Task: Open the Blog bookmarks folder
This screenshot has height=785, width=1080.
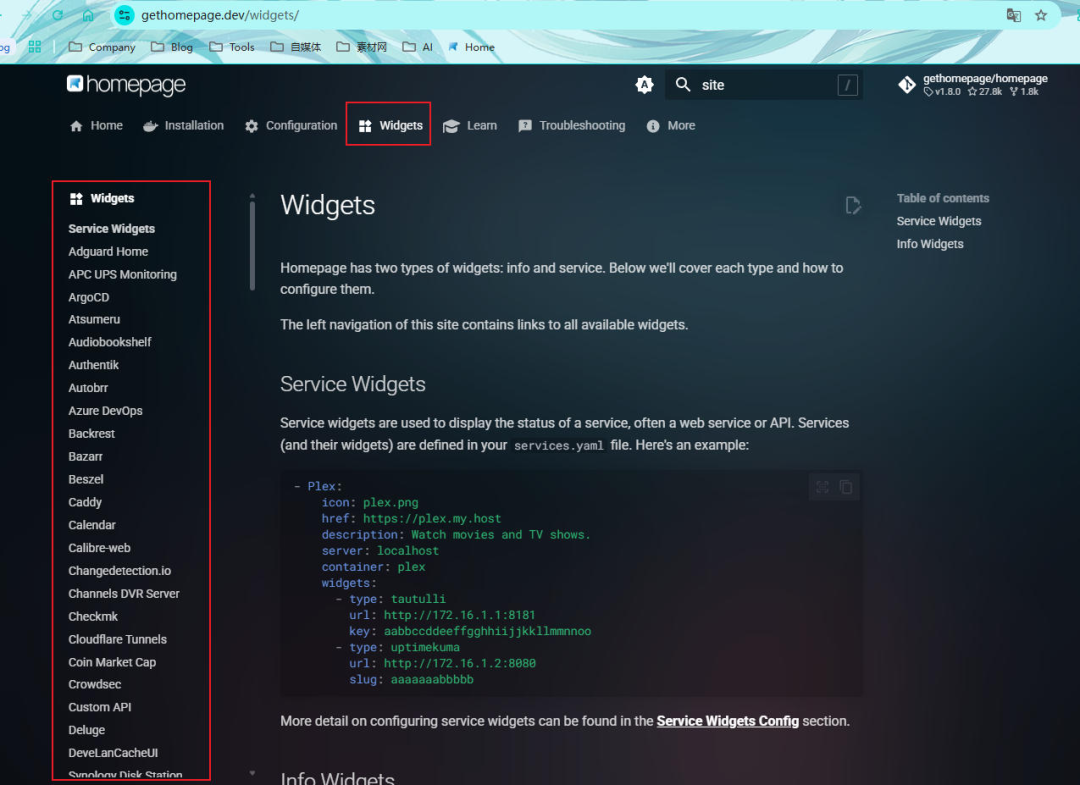Action: [172, 47]
